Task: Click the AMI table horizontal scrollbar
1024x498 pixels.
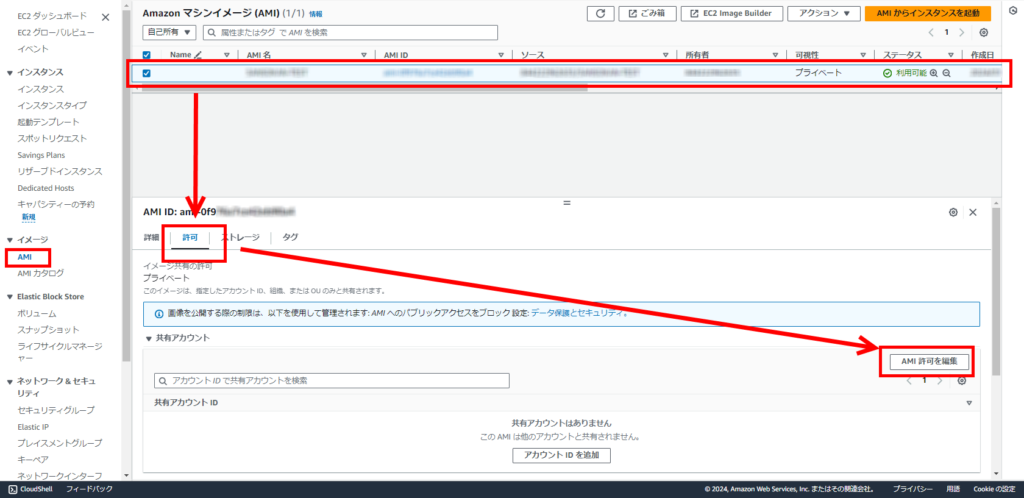Action: coord(365,88)
